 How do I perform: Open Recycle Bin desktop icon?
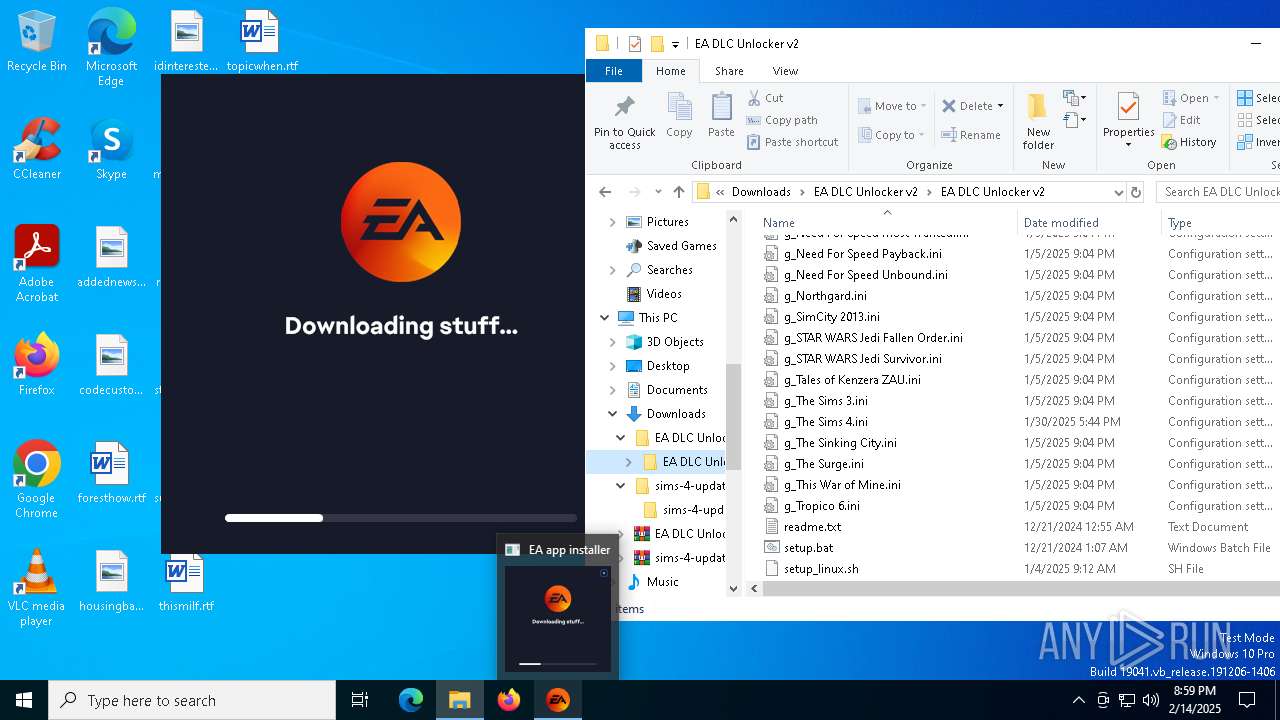[37, 41]
